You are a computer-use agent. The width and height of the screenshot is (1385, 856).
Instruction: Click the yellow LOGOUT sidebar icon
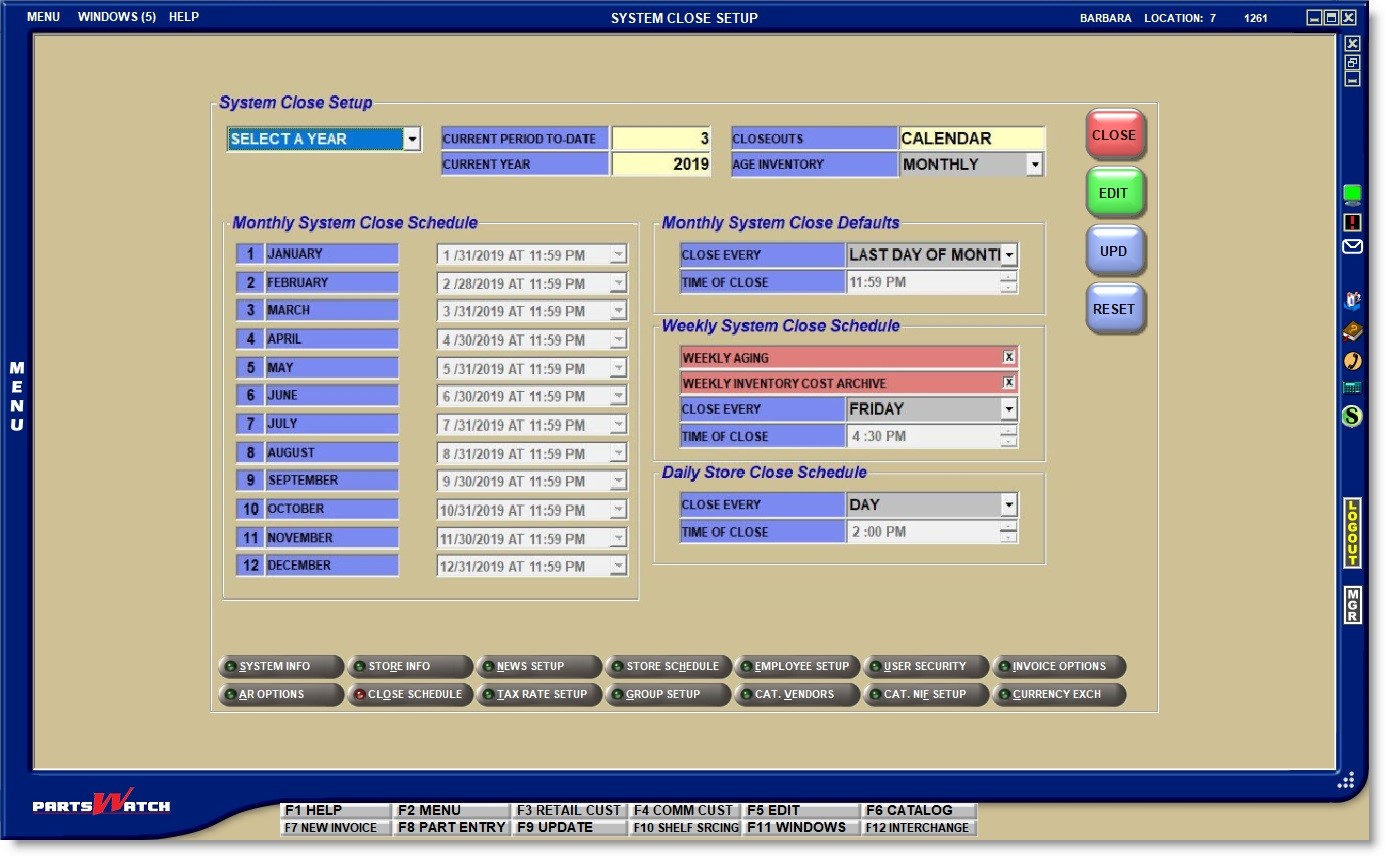tap(1352, 533)
